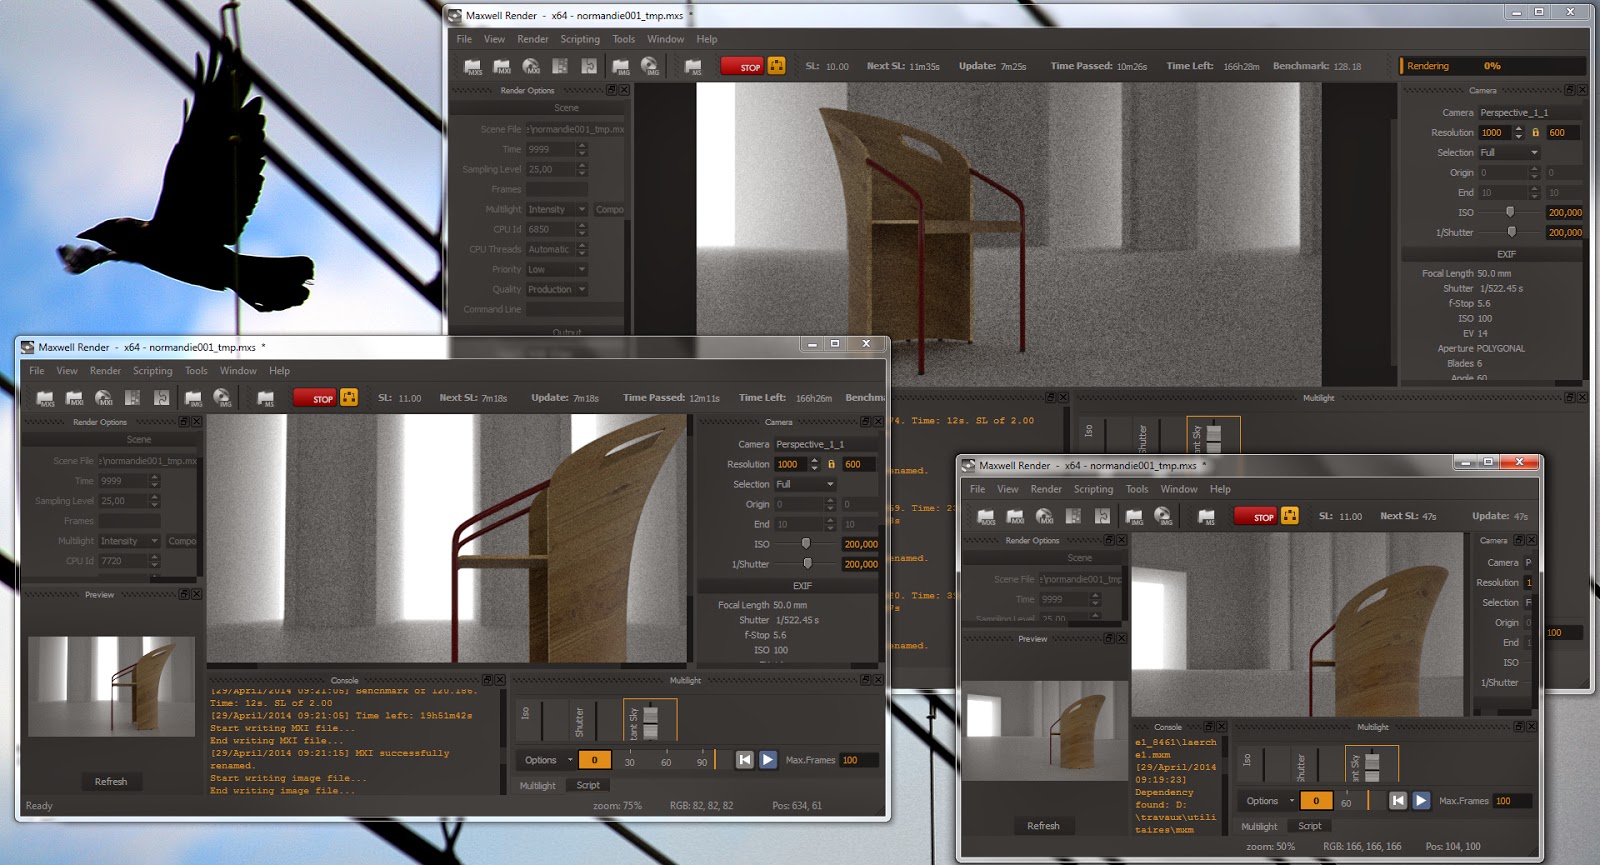Viewport: 1600px width, 865px height.
Task: Click Resolution width field in top window
Action: 1495,132
